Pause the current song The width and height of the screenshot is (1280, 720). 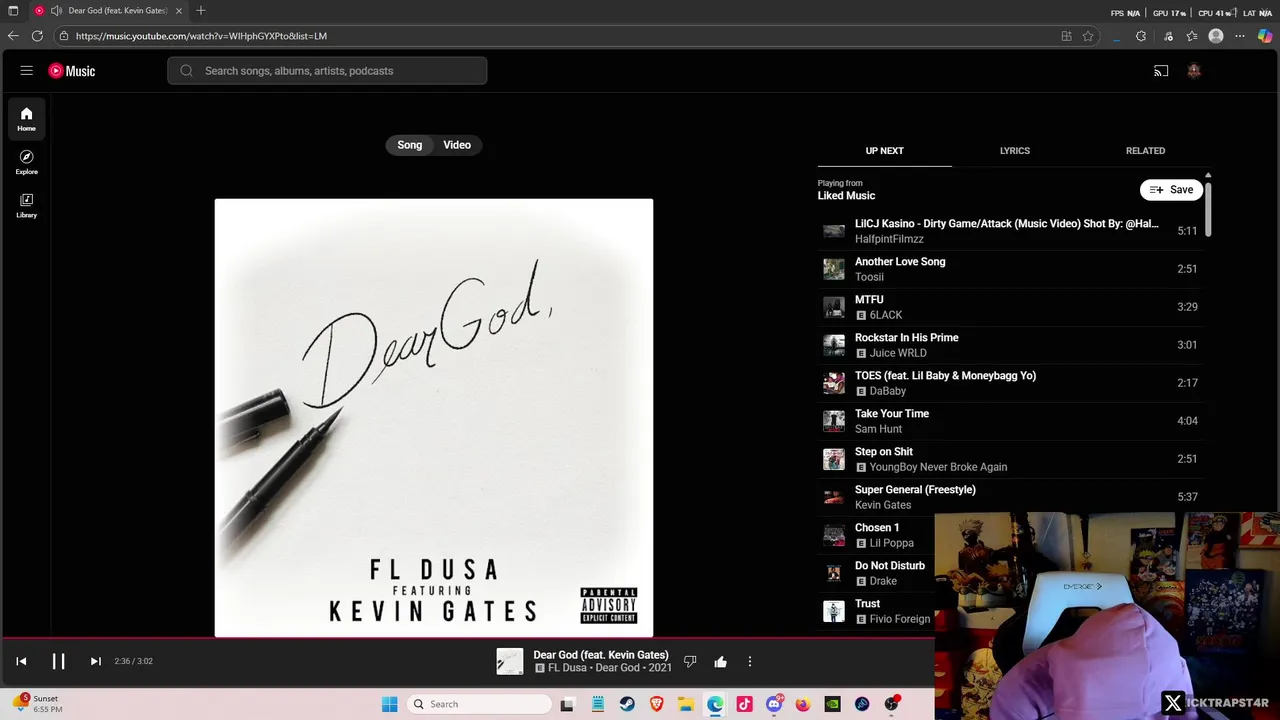(58, 661)
